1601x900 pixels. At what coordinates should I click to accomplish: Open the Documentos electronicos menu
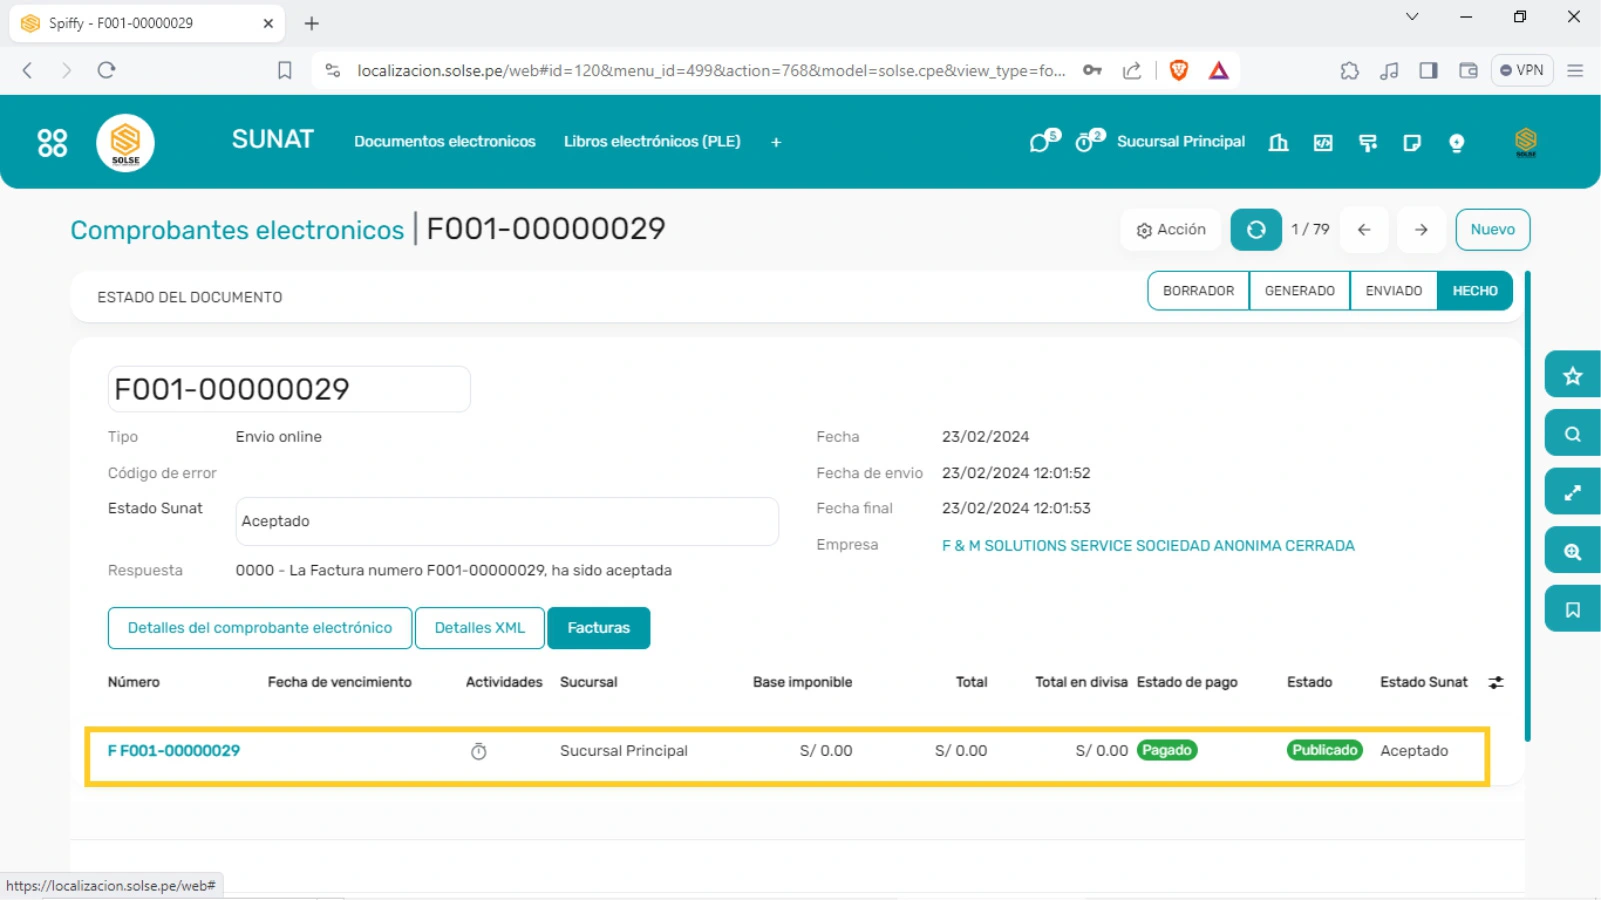444,142
